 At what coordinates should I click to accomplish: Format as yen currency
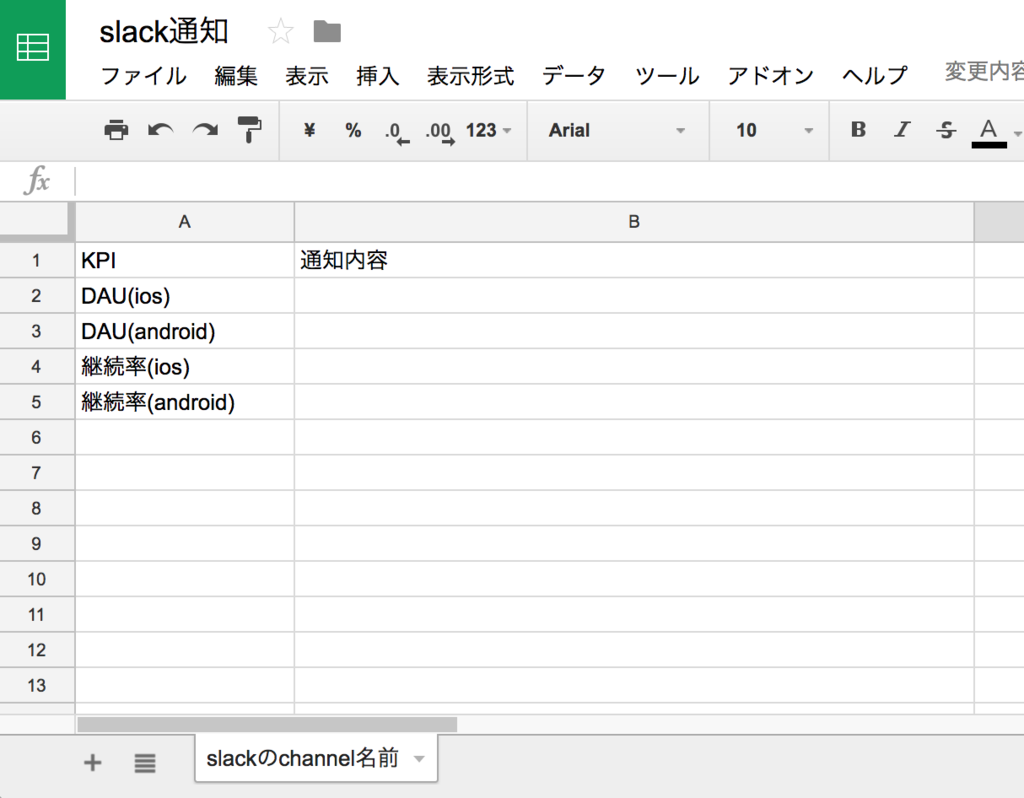point(310,130)
